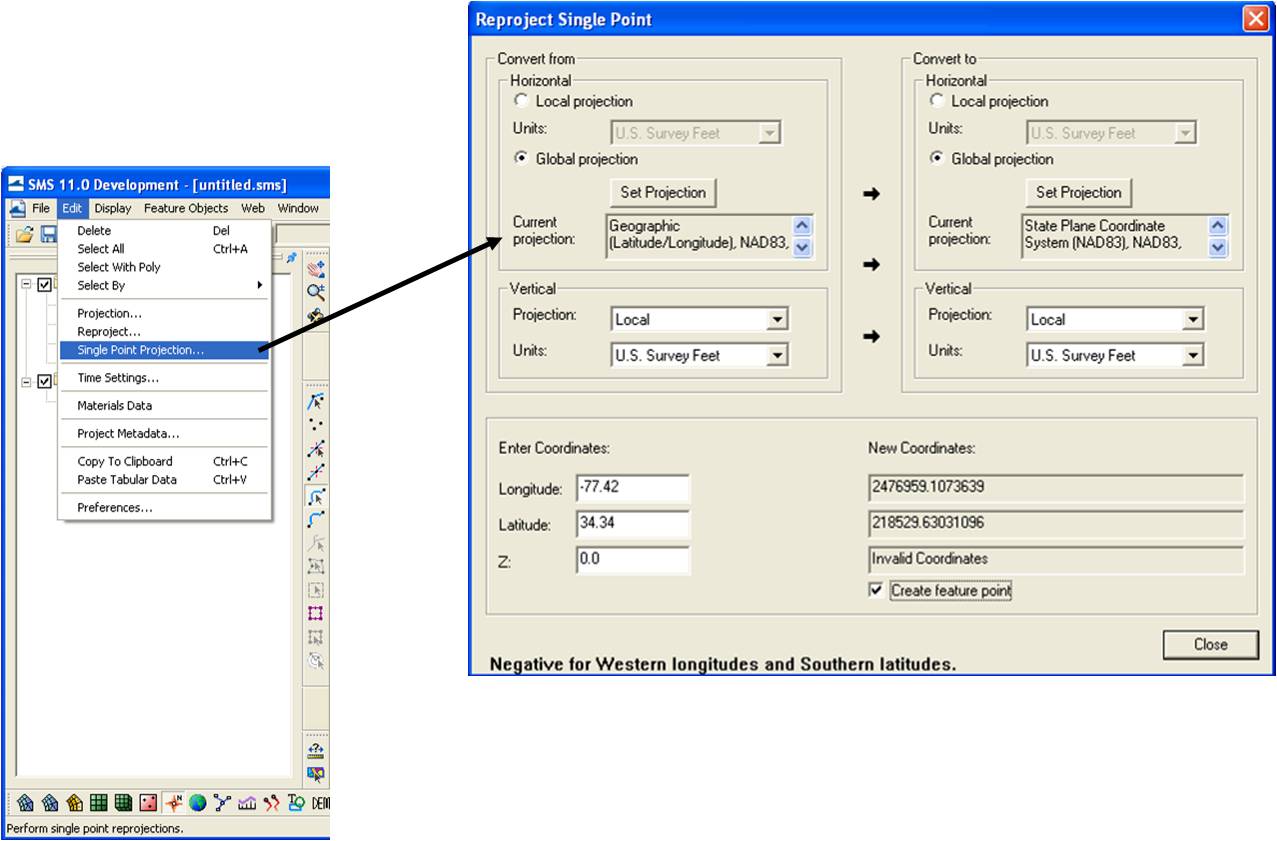Open Convert from Vertical Units dropdown

pyautogui.click(x=777, y=355)
